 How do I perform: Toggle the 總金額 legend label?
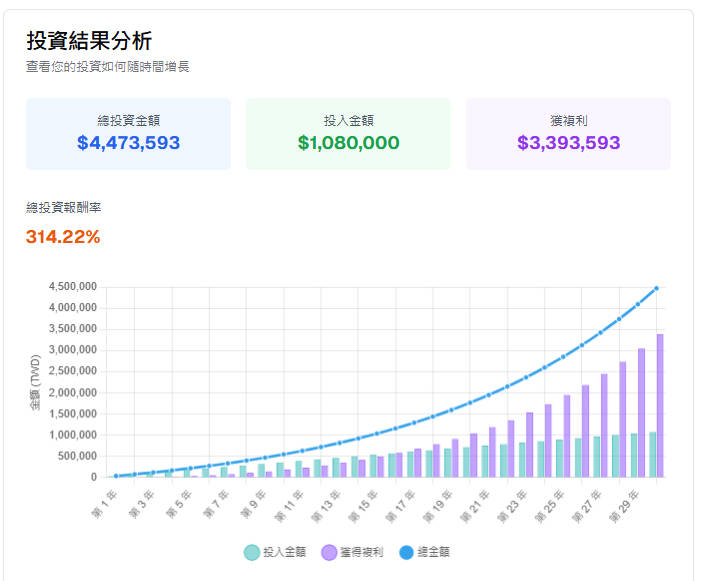pyautogui.click(x=433, y=552)
